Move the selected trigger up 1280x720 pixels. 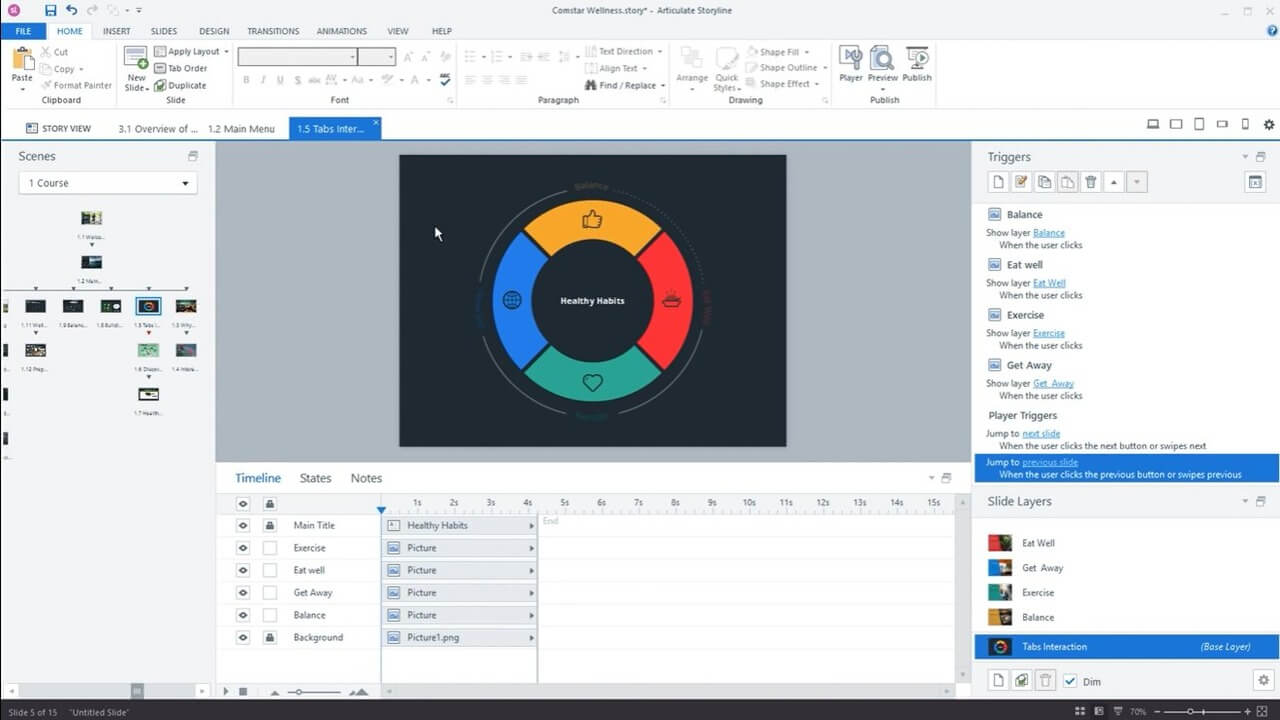(1114, 182)
